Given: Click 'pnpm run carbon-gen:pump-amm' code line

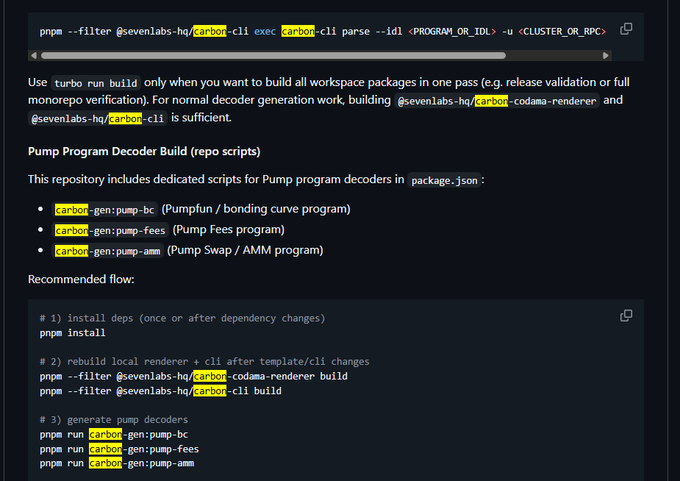Looking at the screenshot, I should (117, 463).
